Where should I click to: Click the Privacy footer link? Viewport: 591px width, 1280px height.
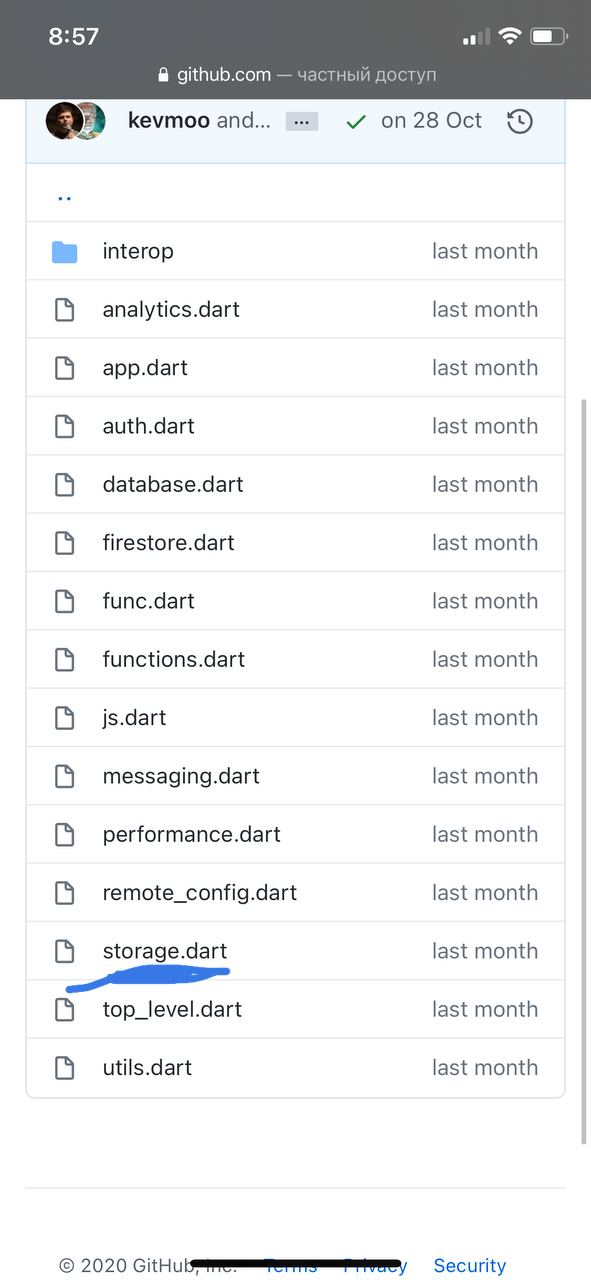click(375, 1266)
